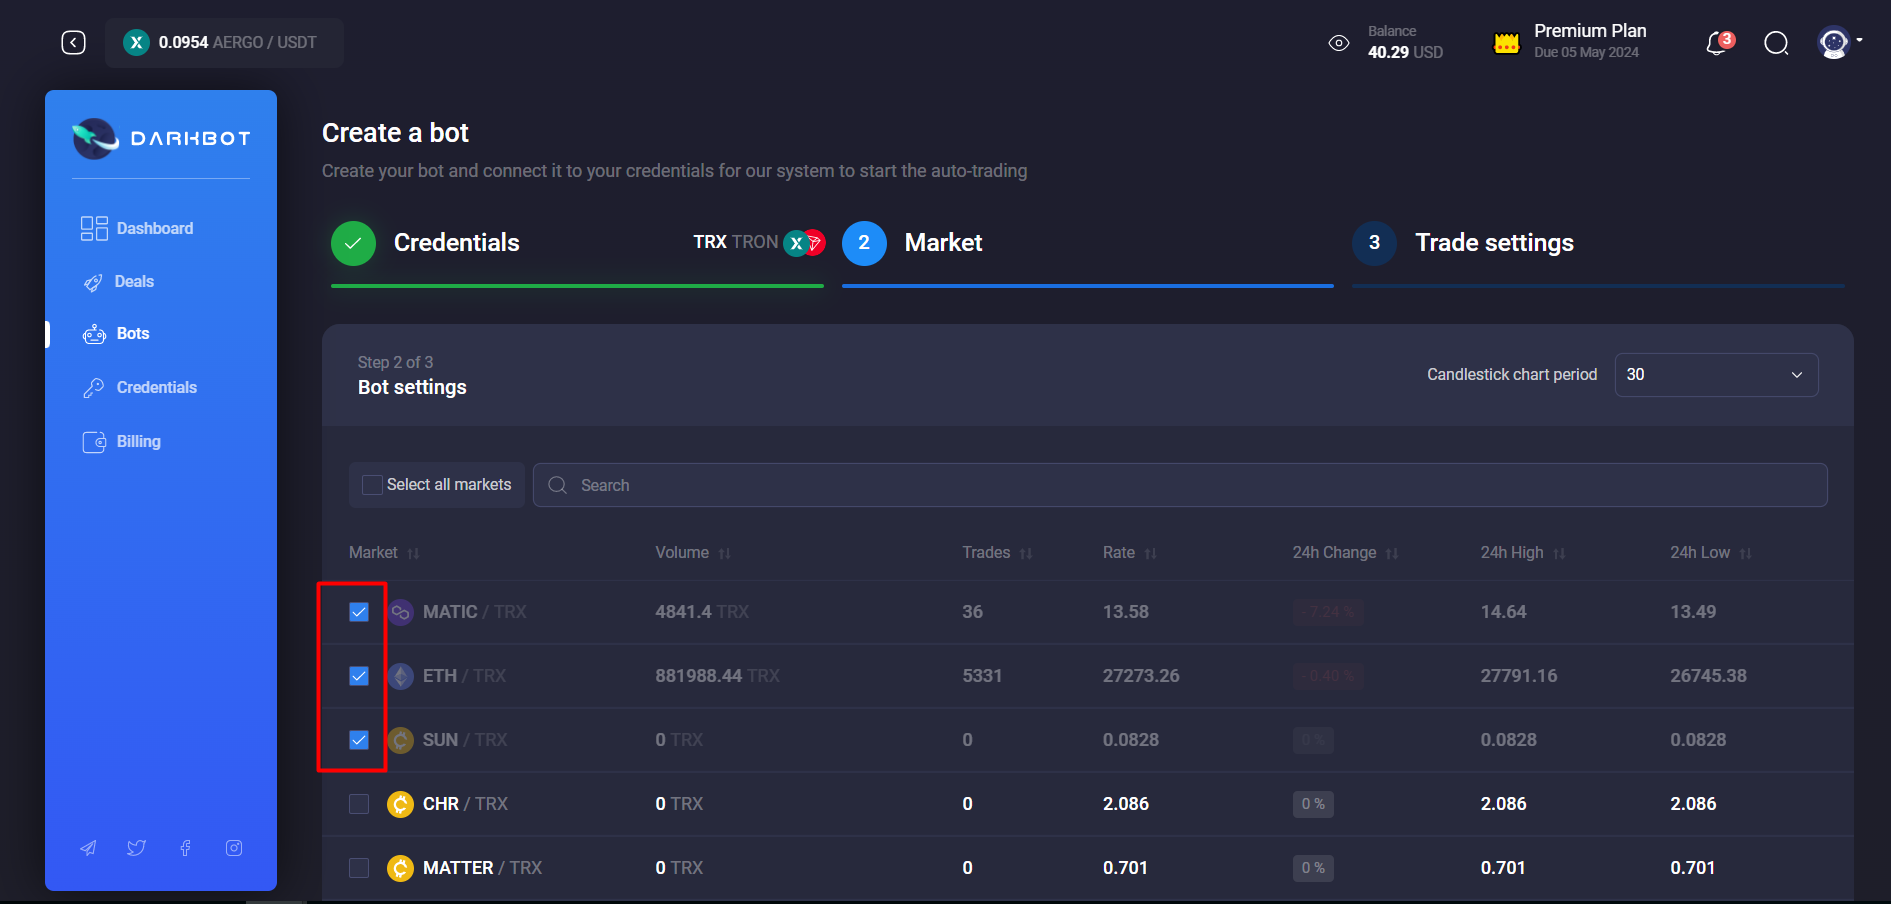The width and height of the screenshot is (1891, 904).
Task: Click the back arrow beside the ticker
Action: (73, 42)
